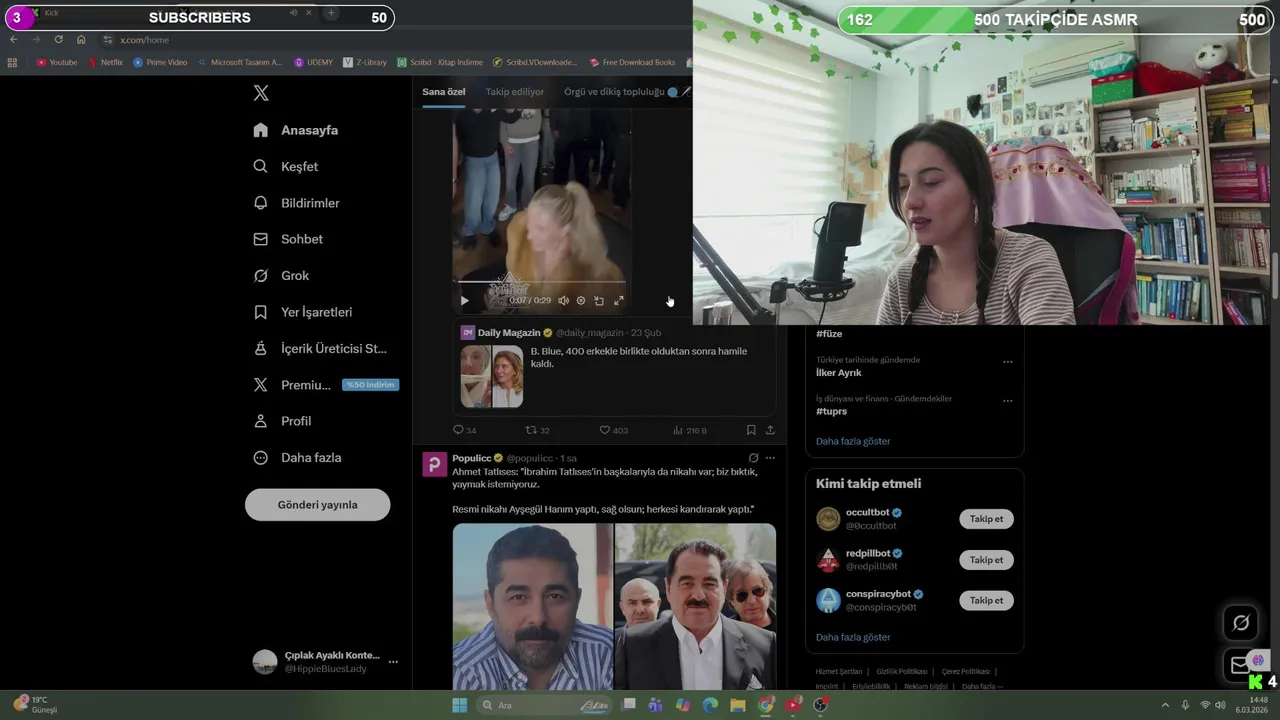The image size is (1280, 720).
Task: Open account menu dots beside @HippieBluesLady
Action: click(393, 662)
